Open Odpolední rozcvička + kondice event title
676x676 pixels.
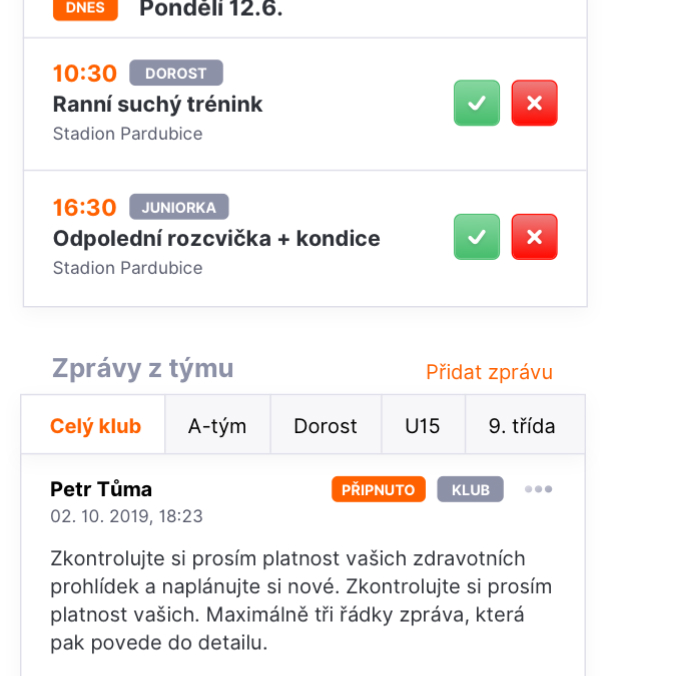(216, 238)
